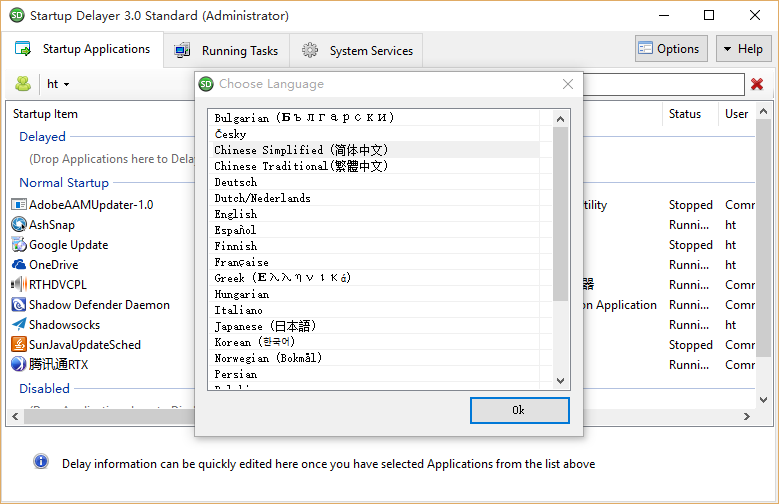The width and height of the screenshot is (779, 504).
Task: Switch to the Running Tasks tab
Action: point(227,51)
